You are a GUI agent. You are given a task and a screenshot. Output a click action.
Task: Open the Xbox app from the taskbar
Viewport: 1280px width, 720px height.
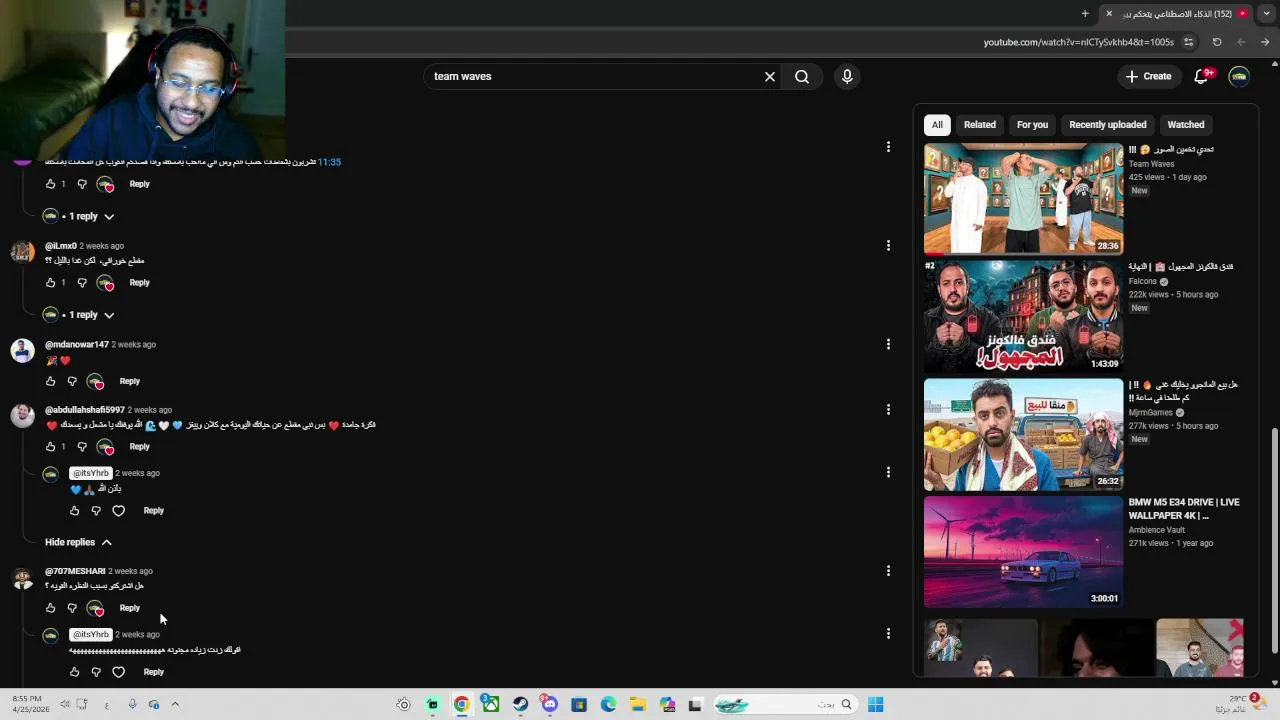click(491, 704)
